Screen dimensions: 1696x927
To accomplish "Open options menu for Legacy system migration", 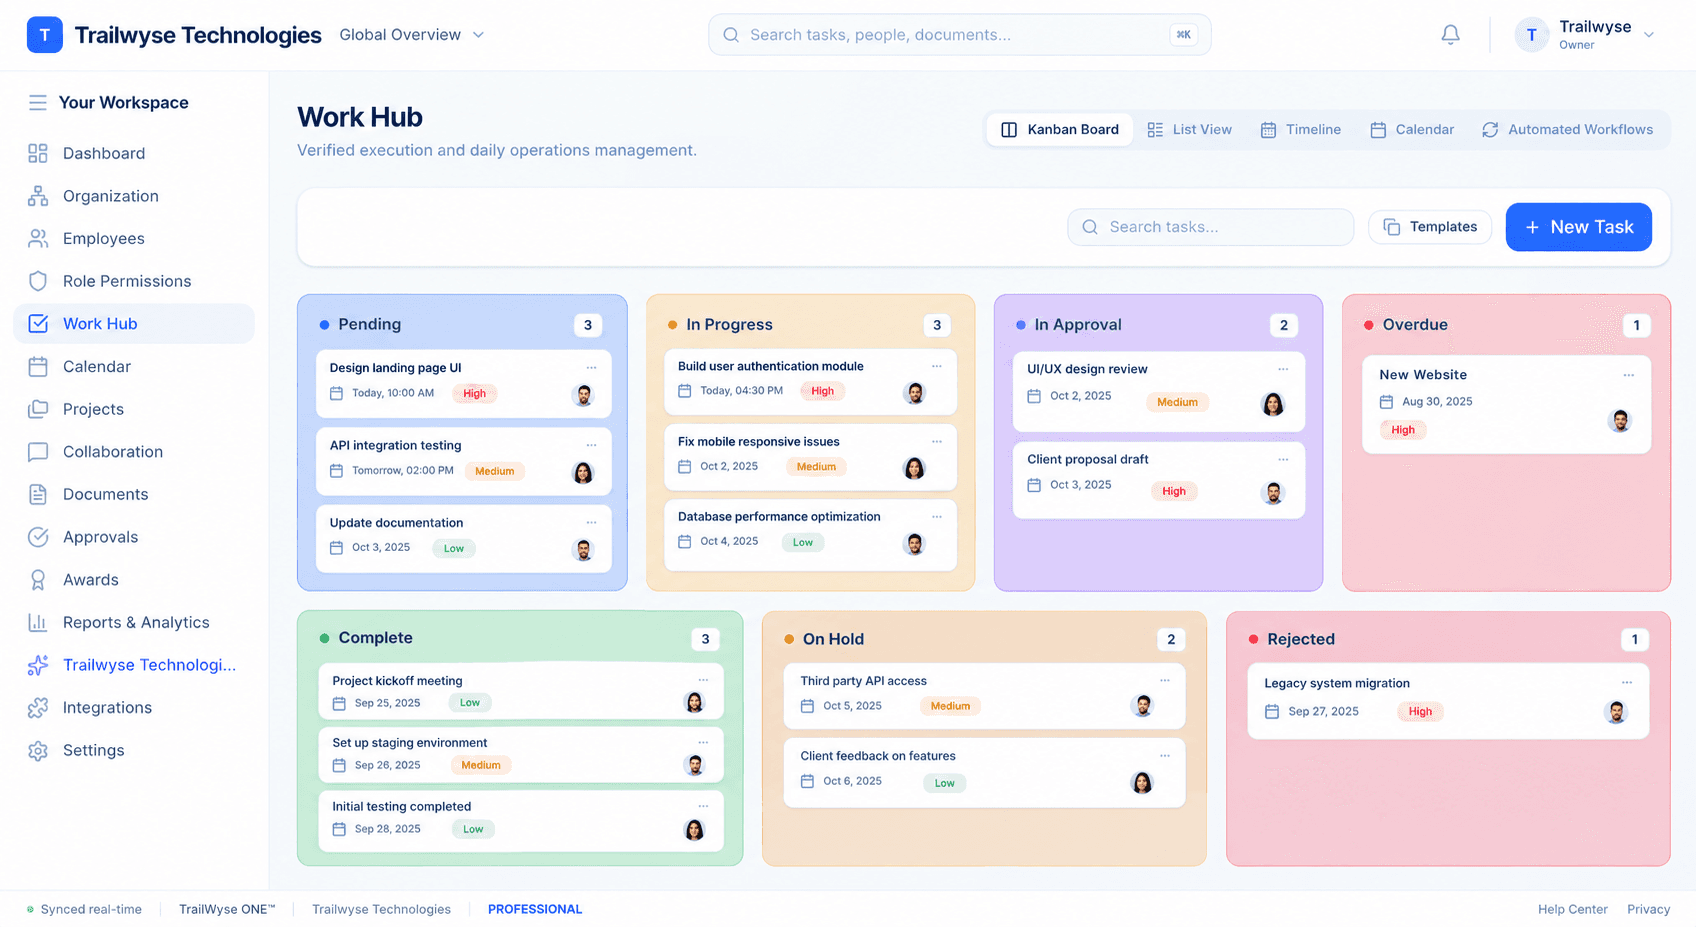I will [x=1627, y=683].
